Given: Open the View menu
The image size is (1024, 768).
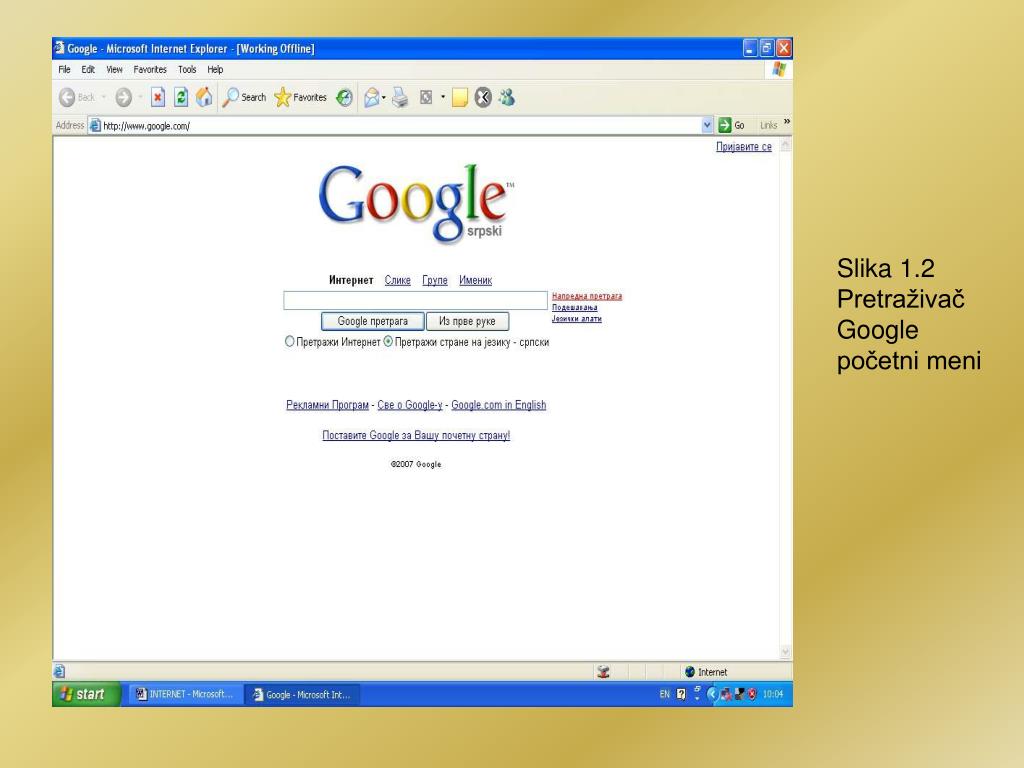Looking at the screenshot, I should [114, 69].
